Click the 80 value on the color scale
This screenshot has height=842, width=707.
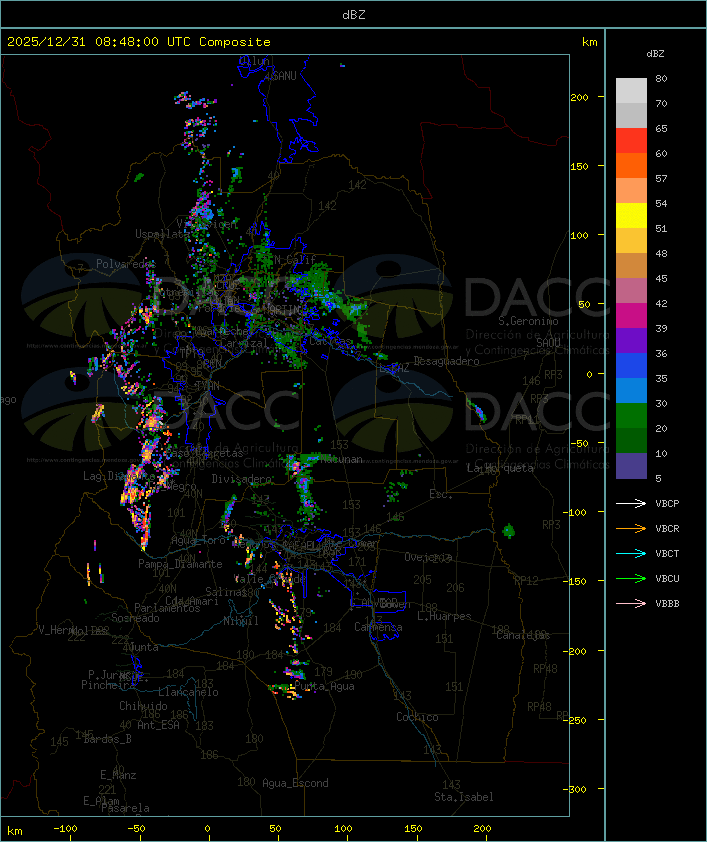click(x=661, y=78)
